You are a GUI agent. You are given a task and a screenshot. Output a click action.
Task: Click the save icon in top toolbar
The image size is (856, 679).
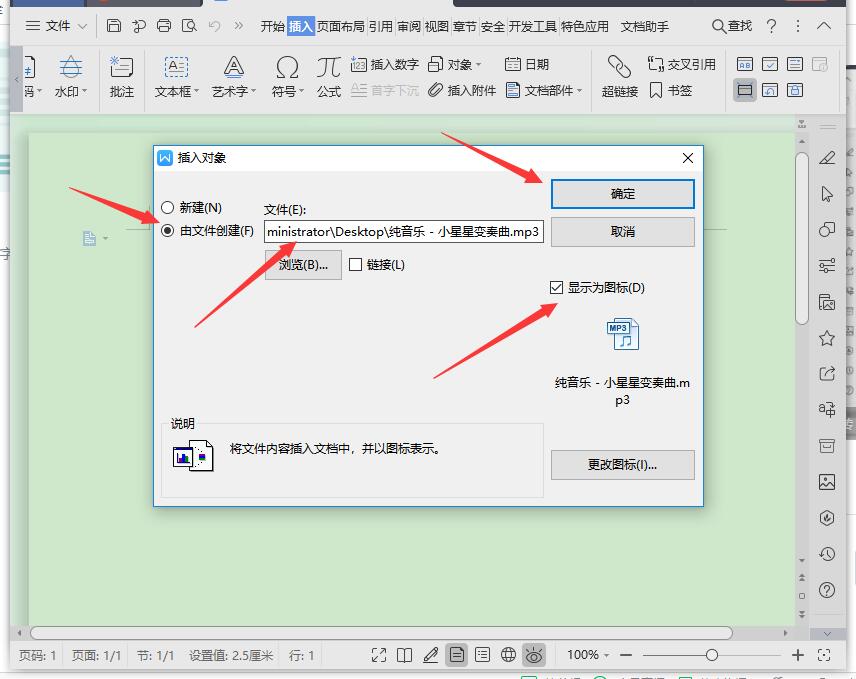coord(114,26)
